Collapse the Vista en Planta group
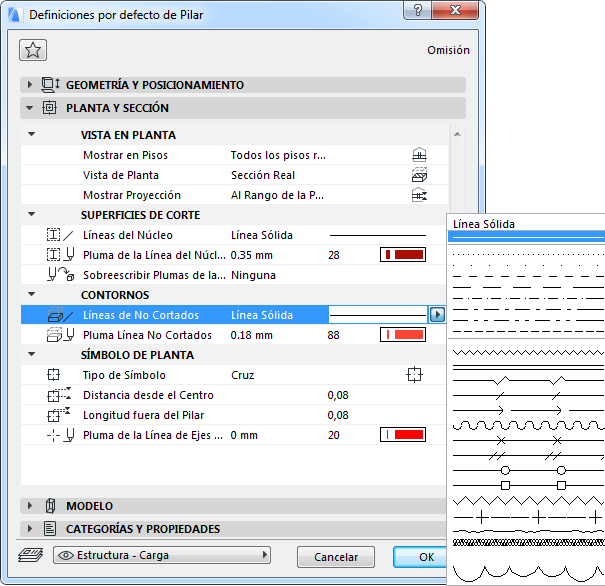Screen dimensions: 605x586 [x=32, y=135]
